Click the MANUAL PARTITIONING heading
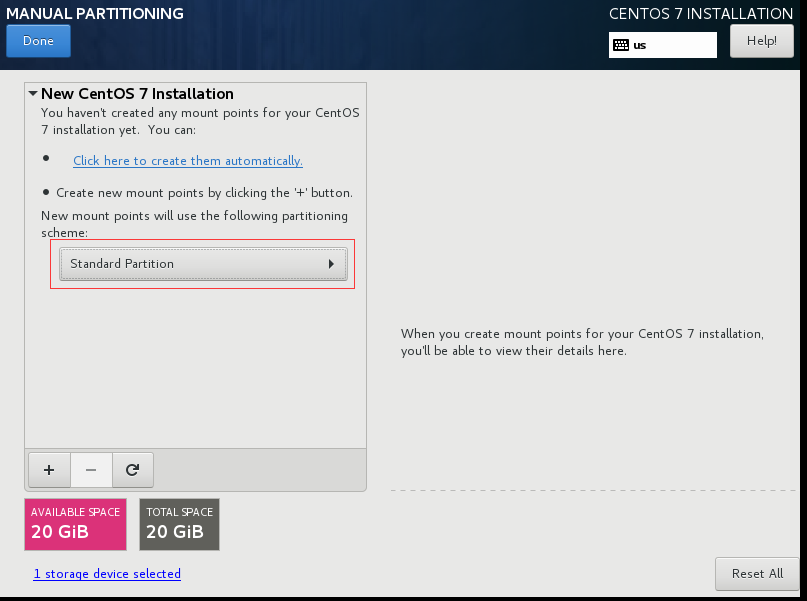The height and width of the screenshot is (601, 807). pyautogui.click(x=95, y=13)
